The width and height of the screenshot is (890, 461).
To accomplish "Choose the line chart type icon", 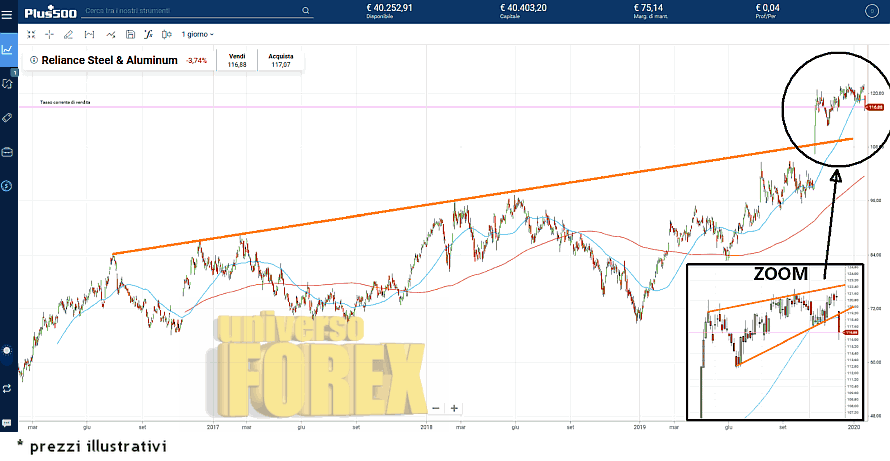I will pyautogui.click(x=110, y=34).
